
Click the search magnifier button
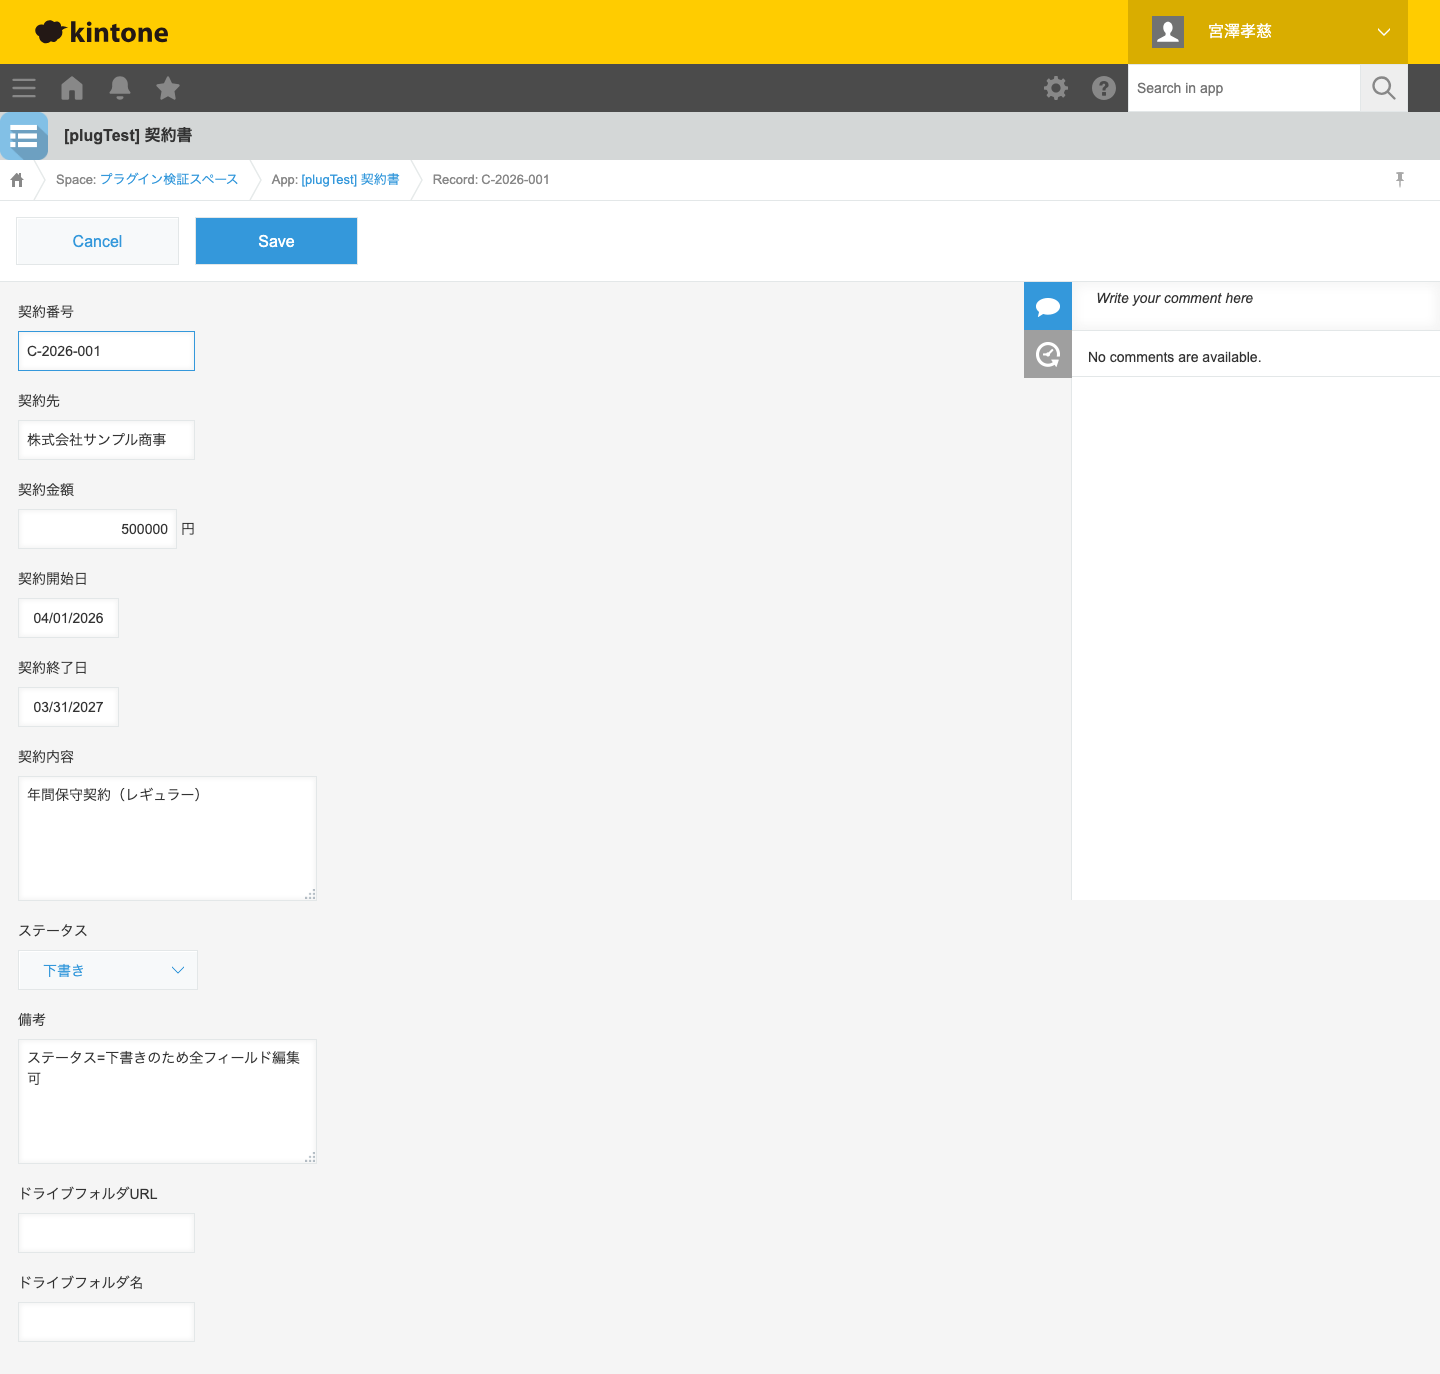pos(1384,88)
